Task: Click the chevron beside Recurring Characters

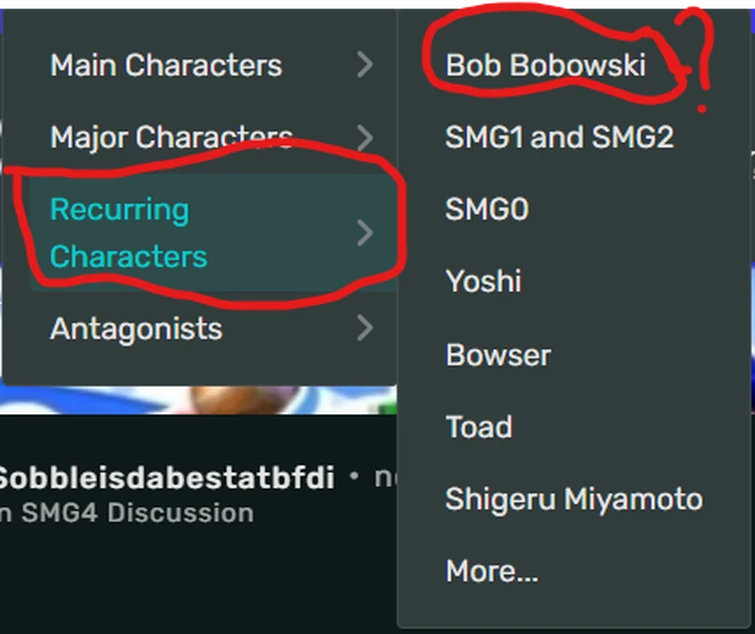Action: [365, 233]
